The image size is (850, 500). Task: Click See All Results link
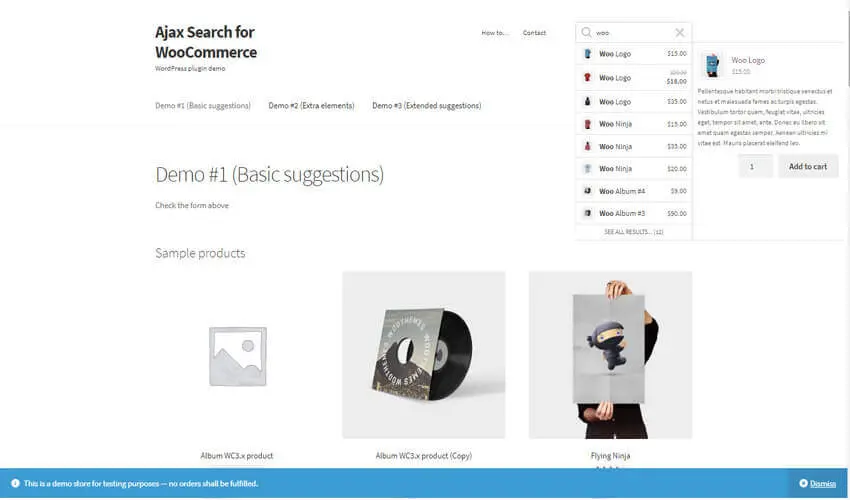pos(634,232)
